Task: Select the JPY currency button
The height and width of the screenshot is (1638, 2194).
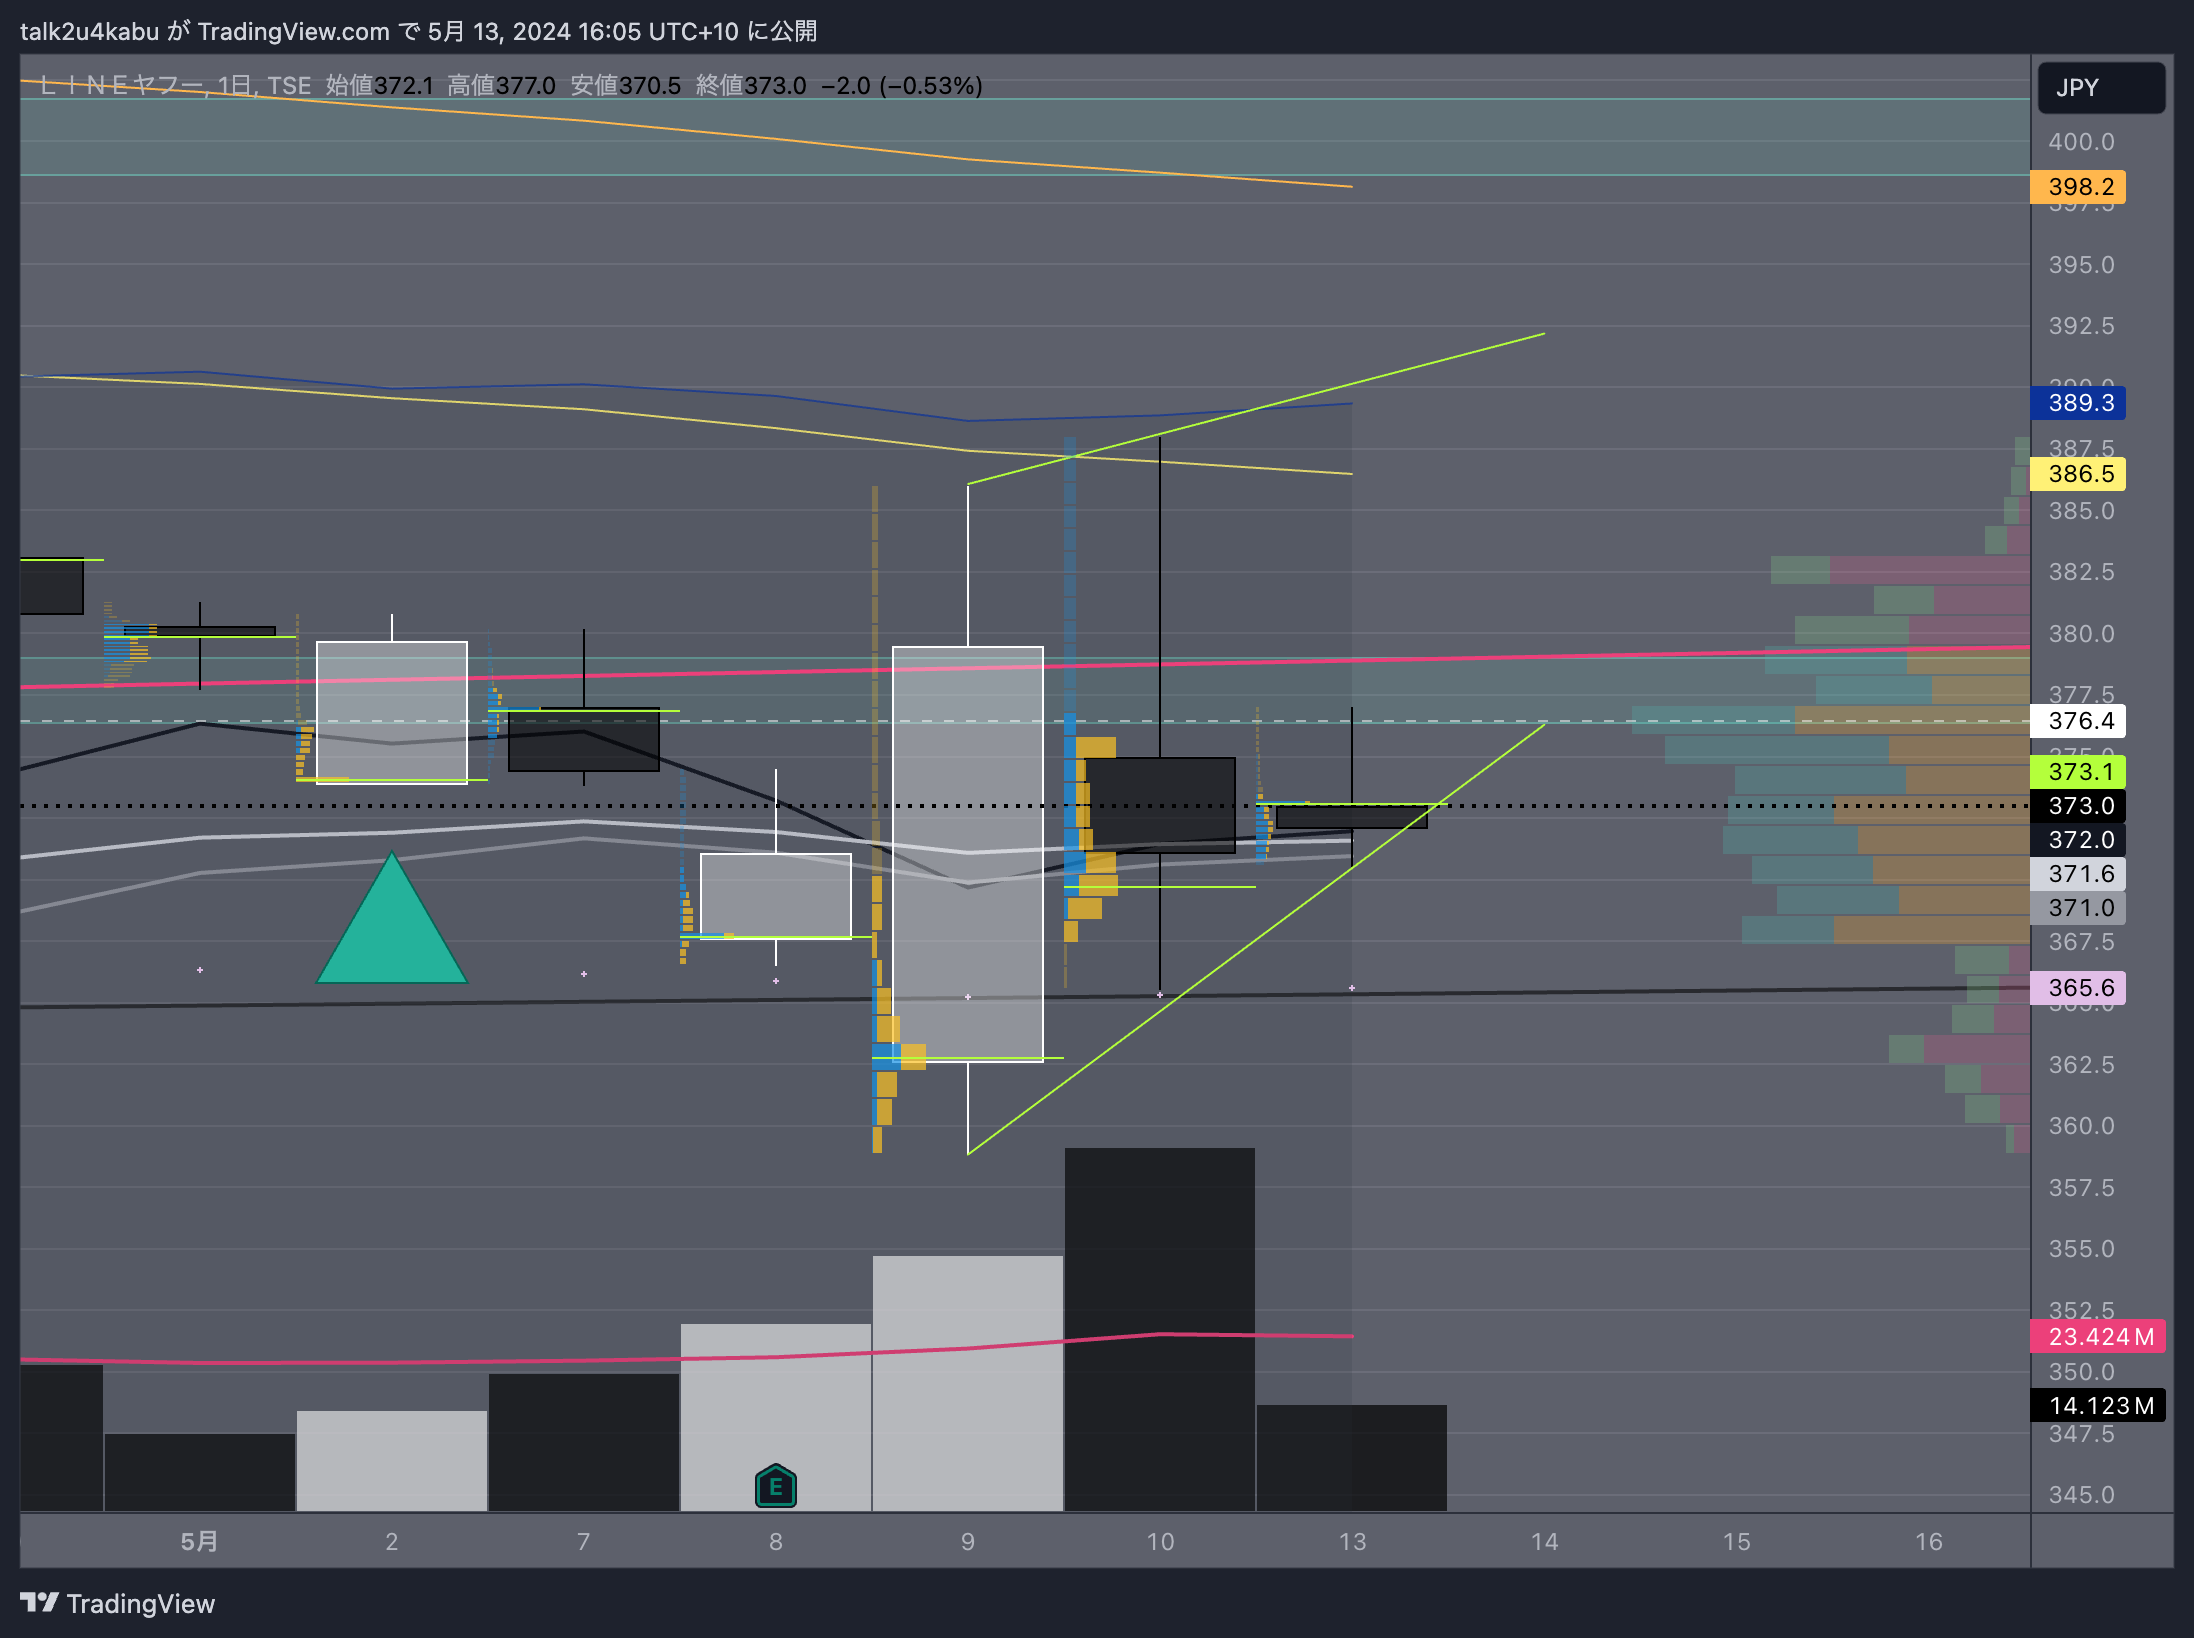Action: (x=2101, y=88)
